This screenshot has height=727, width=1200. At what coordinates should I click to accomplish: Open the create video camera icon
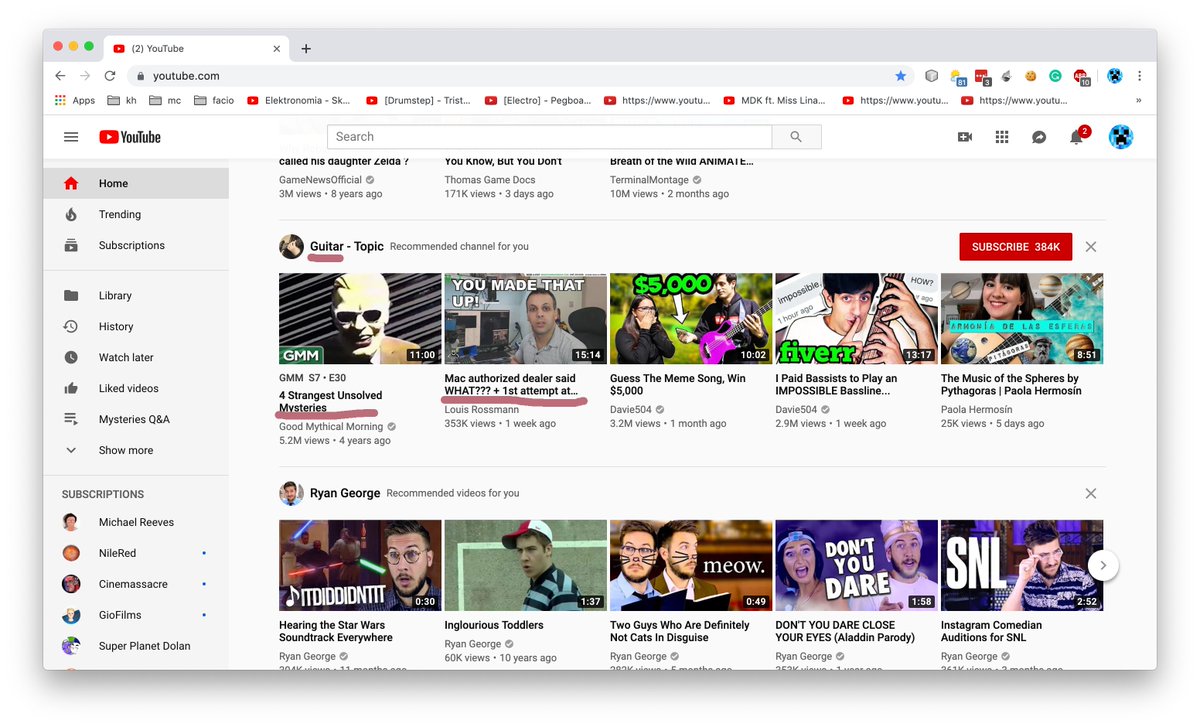pyautogui.click(x=965, y=137)
